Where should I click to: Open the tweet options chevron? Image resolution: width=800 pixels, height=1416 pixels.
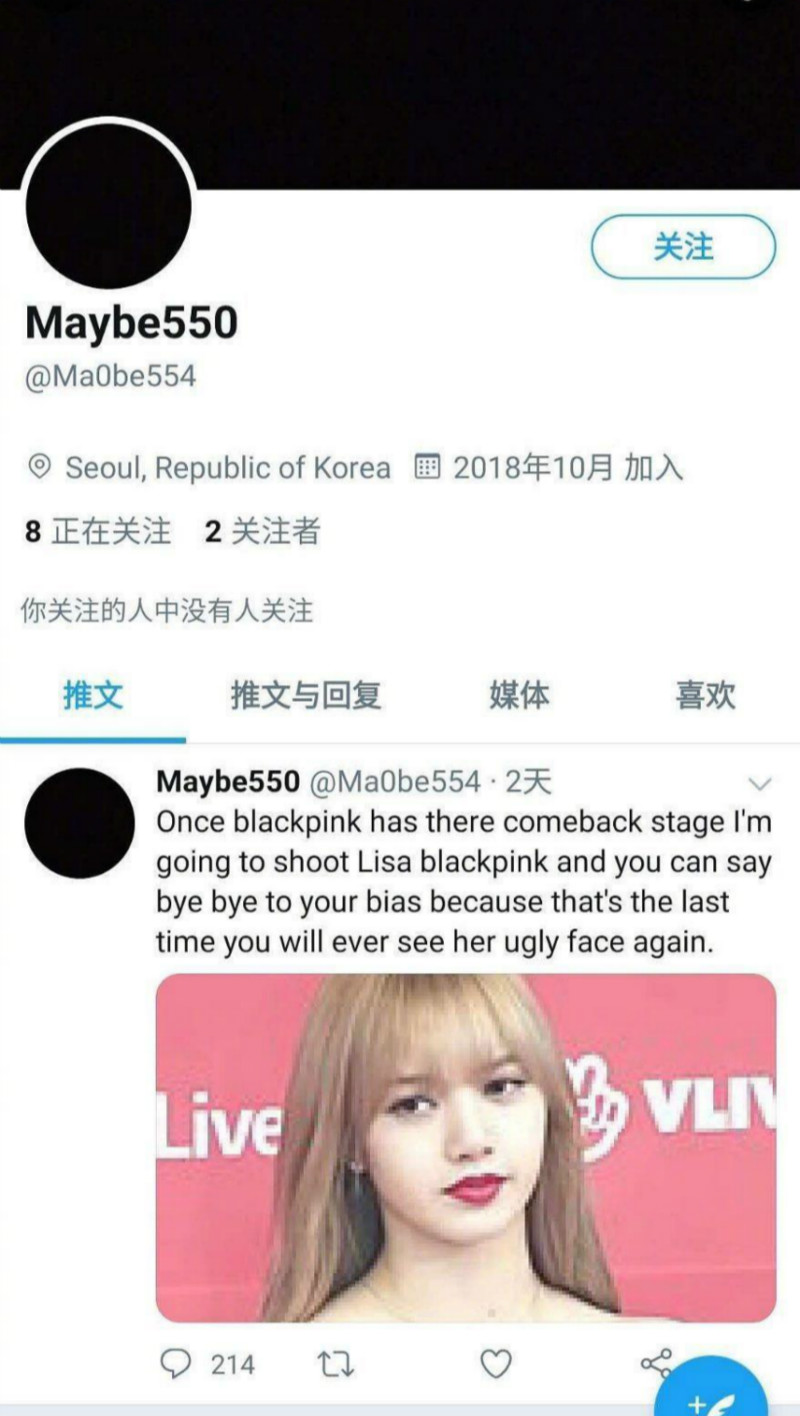760,782
